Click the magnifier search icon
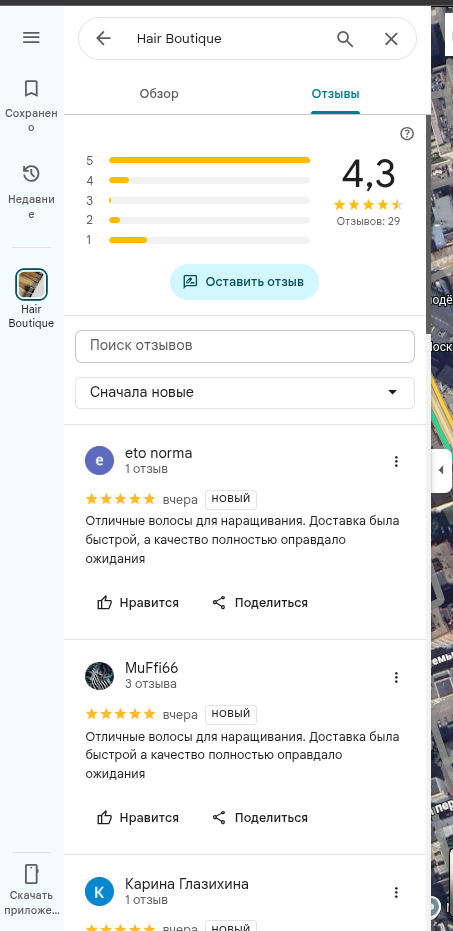 point(345,39)
